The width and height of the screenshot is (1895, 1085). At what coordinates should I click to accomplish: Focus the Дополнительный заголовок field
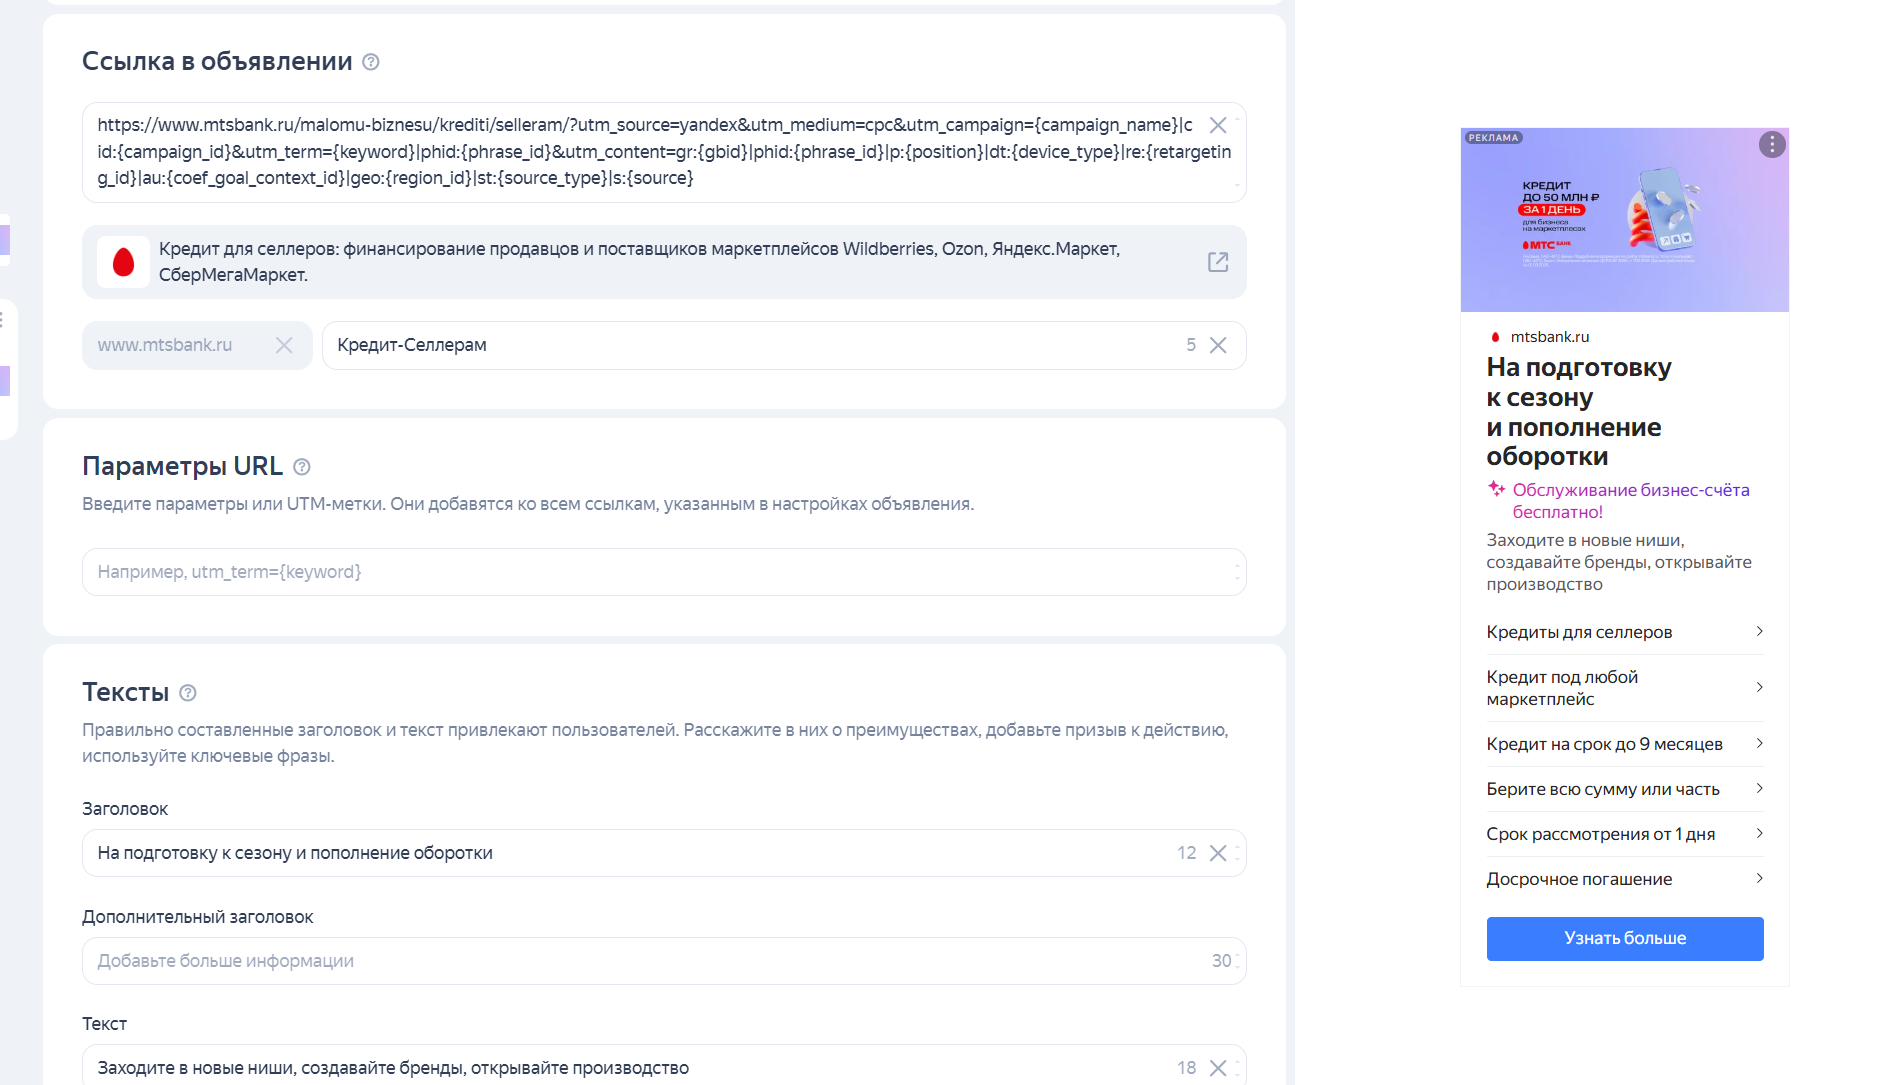point(664,961)
